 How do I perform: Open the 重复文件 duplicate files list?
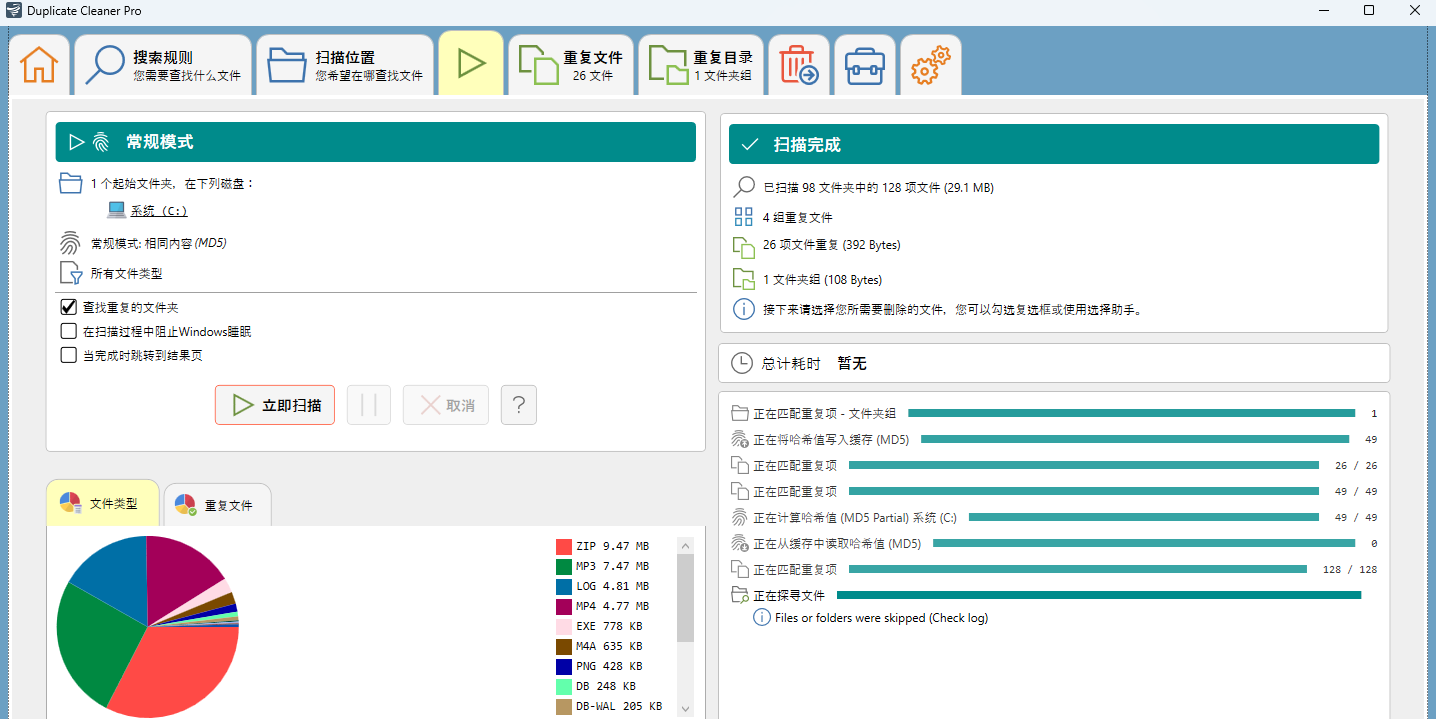coord(571,63)
